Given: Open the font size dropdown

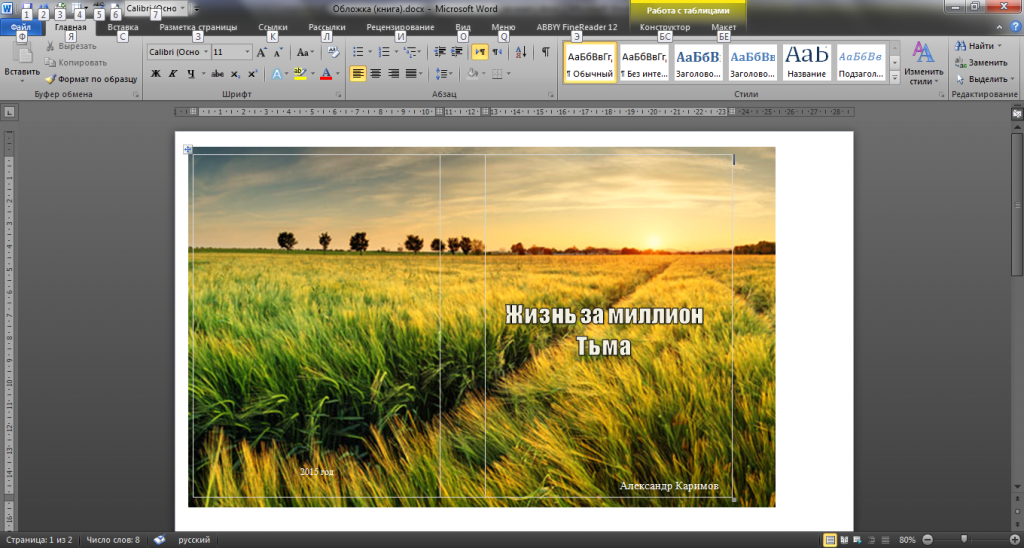Looking at the screenshot, I should [246, 52].
